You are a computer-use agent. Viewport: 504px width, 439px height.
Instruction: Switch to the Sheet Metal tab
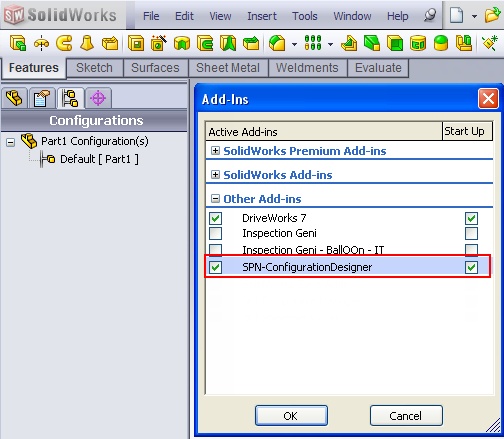[228, 68]
